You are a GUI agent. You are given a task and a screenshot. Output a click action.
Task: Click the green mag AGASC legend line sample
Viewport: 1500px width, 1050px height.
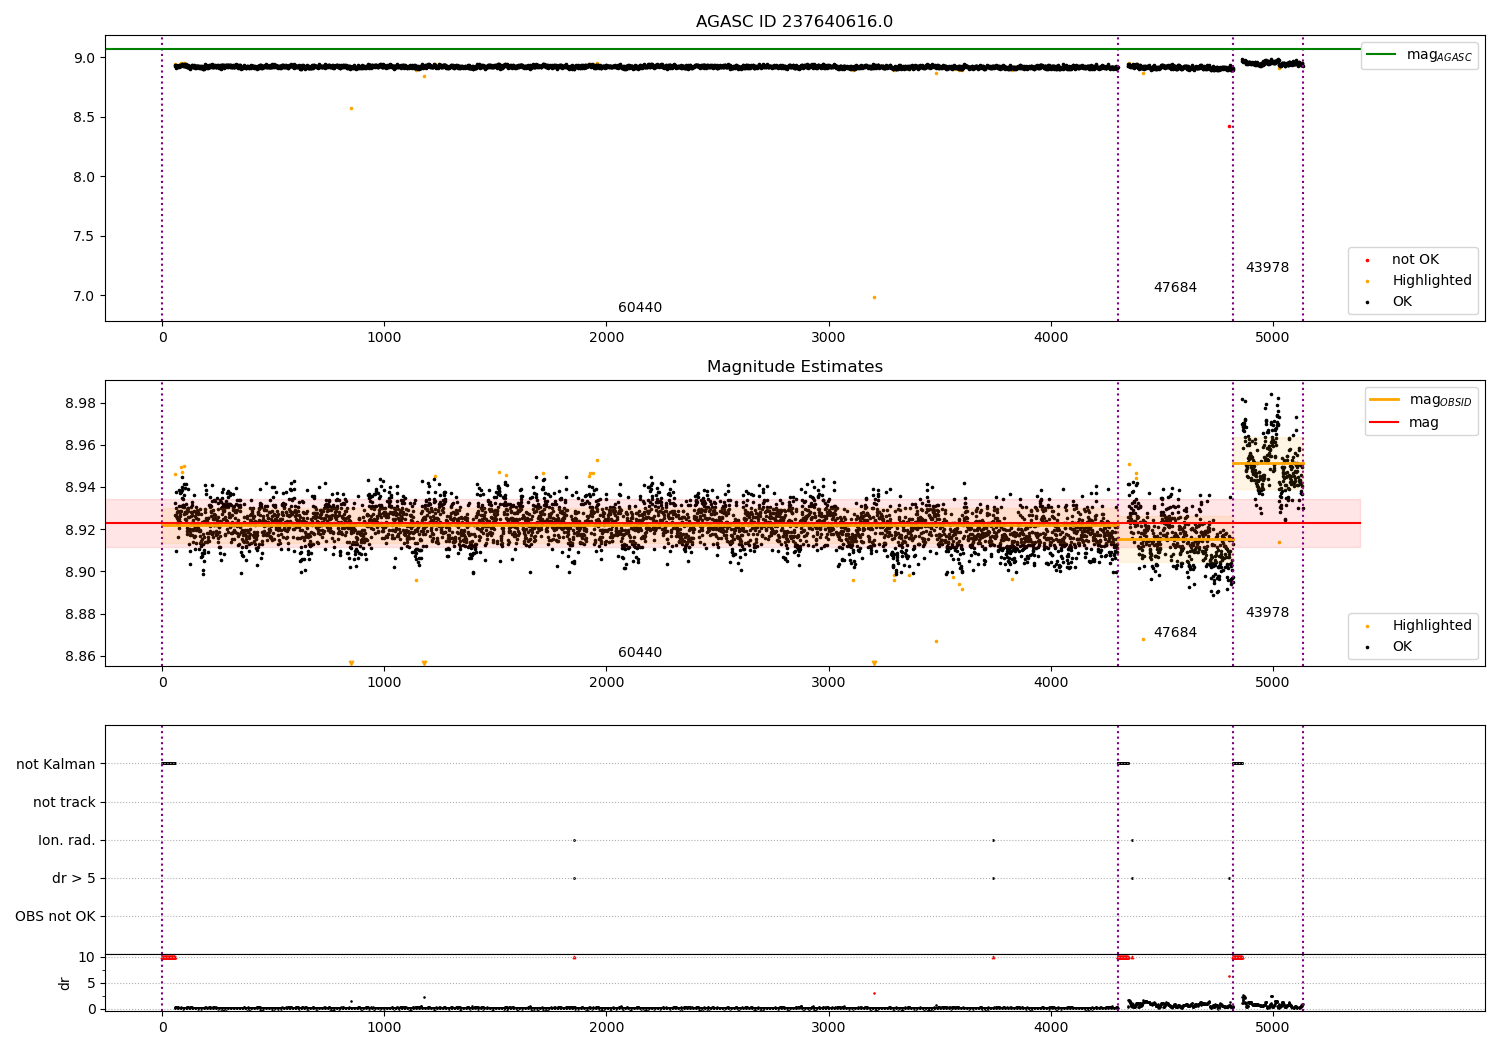[x=1382, y=54]
